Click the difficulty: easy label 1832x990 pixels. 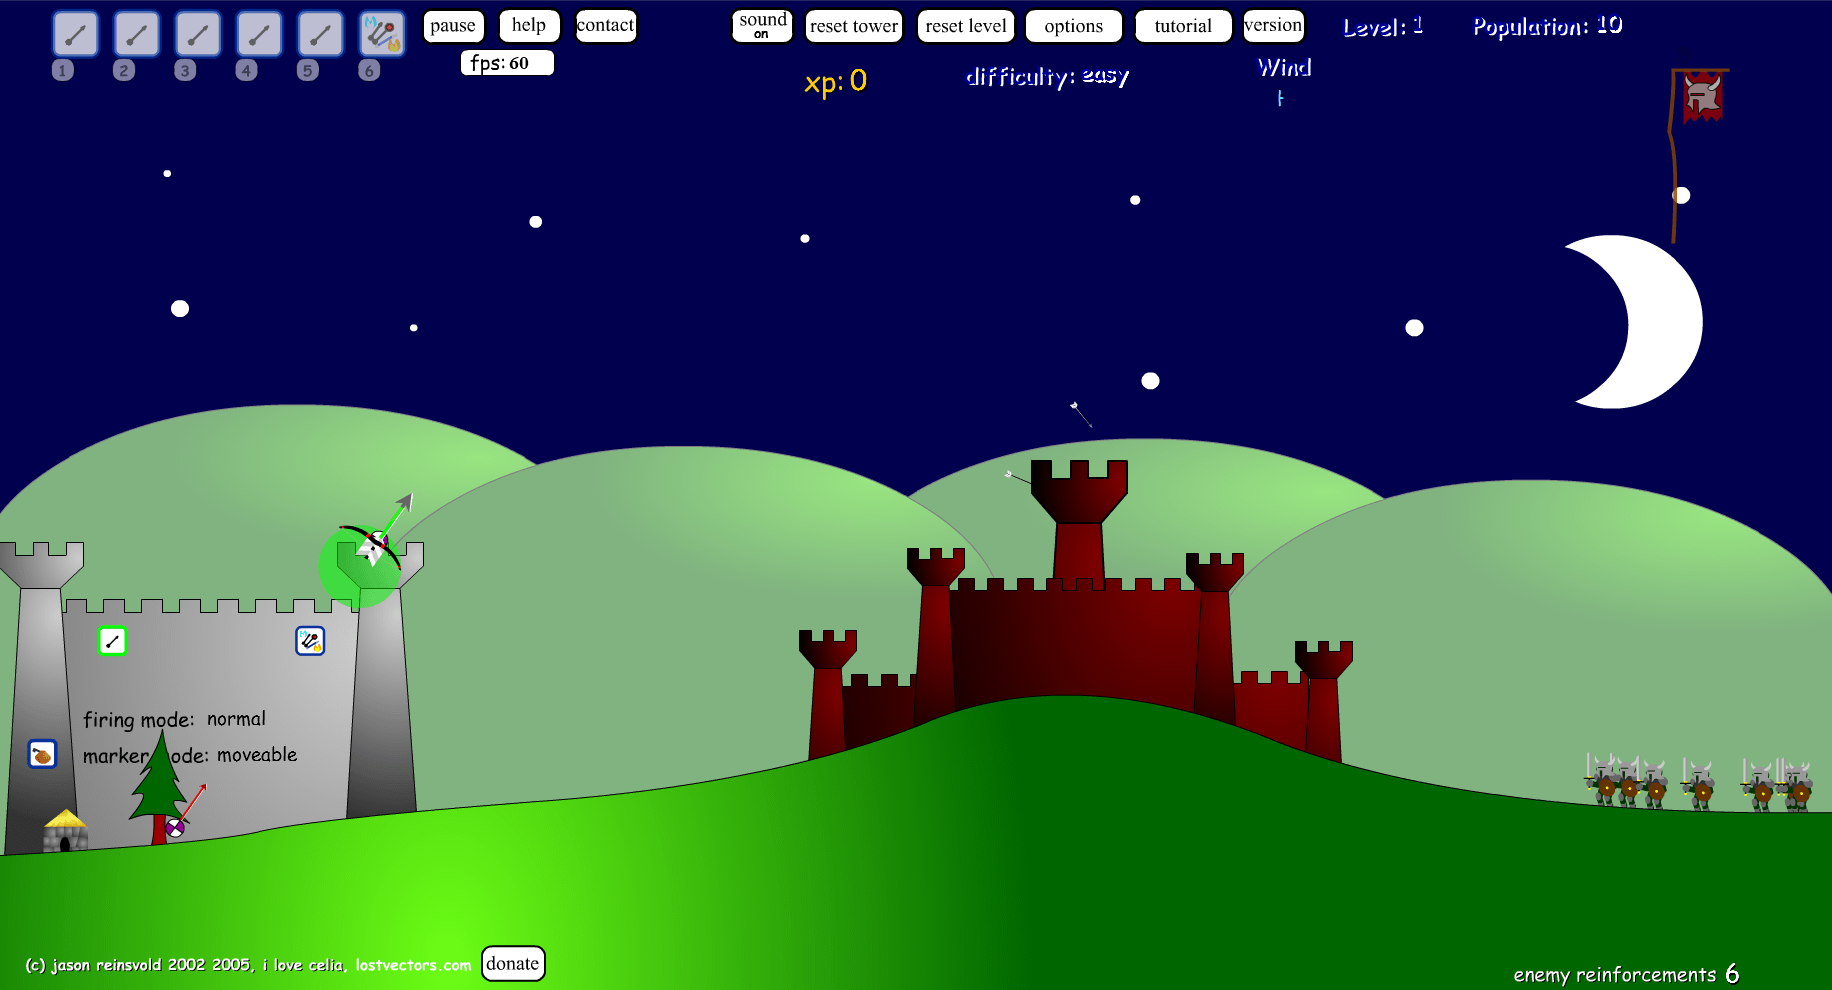(x=1047, y=76)
